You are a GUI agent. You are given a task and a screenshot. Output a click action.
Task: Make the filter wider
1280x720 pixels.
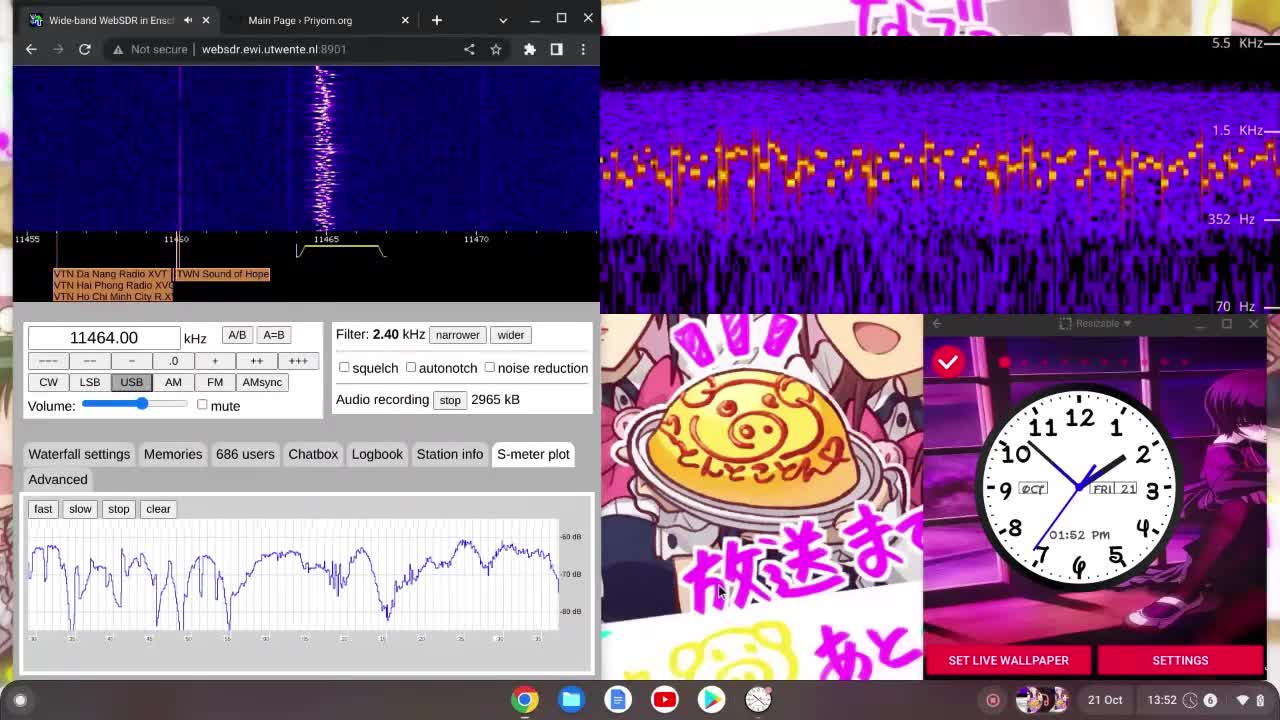pos(510,335)
